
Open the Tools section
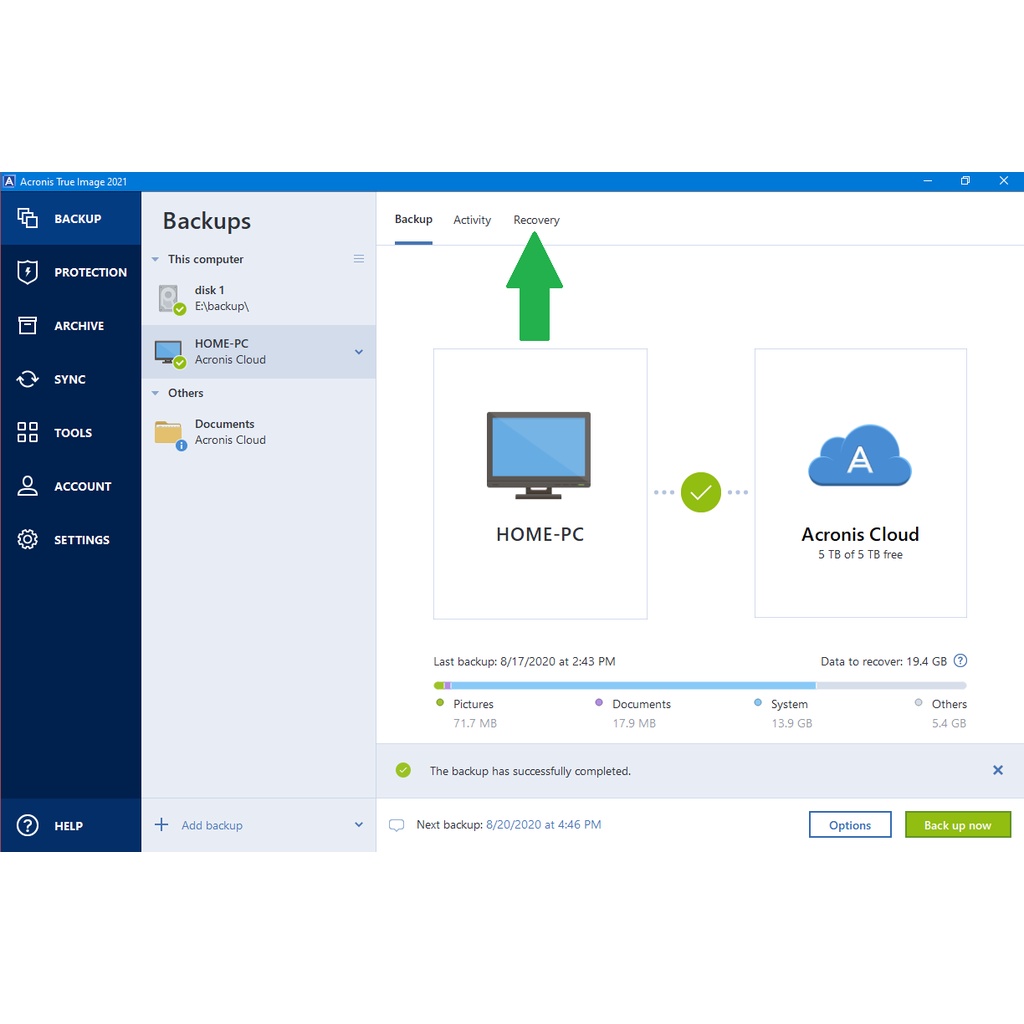pos(71,432)
